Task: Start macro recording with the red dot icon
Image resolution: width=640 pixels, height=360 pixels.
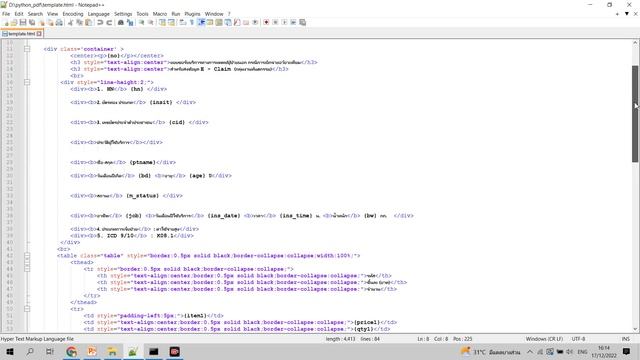Action: click(x=266, y=22)
